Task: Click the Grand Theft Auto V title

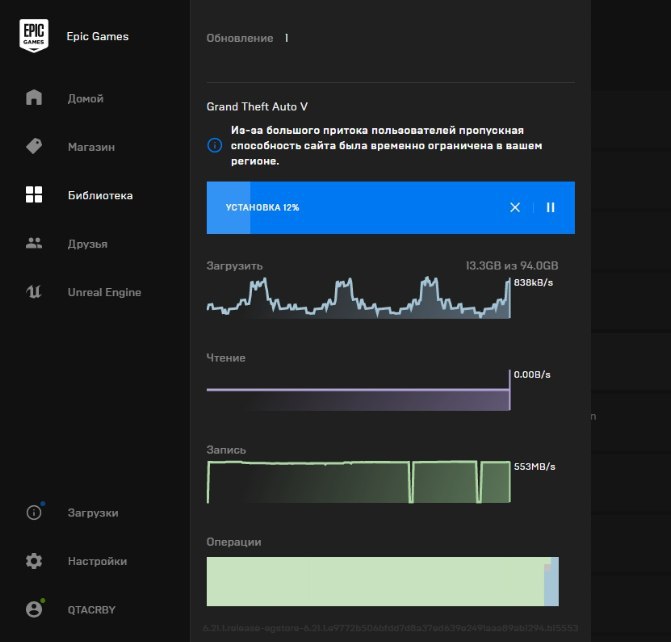Action: tap(257, 107)
